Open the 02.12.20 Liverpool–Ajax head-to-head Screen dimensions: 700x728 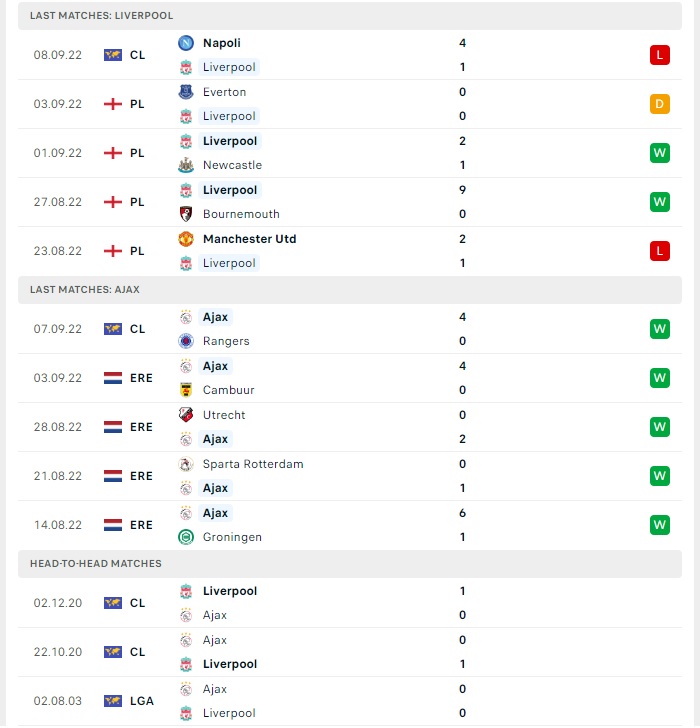click(x=350, y=603)
